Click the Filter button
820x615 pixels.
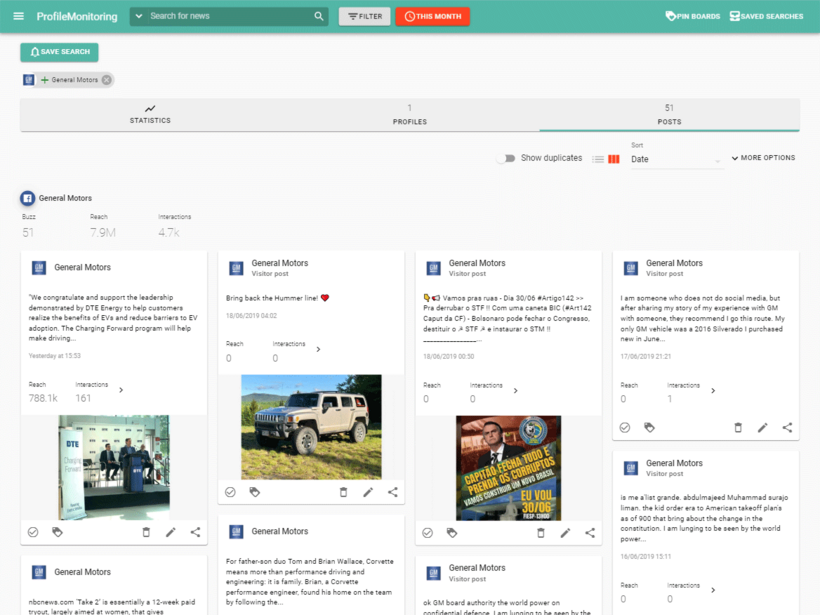(365, 16)
